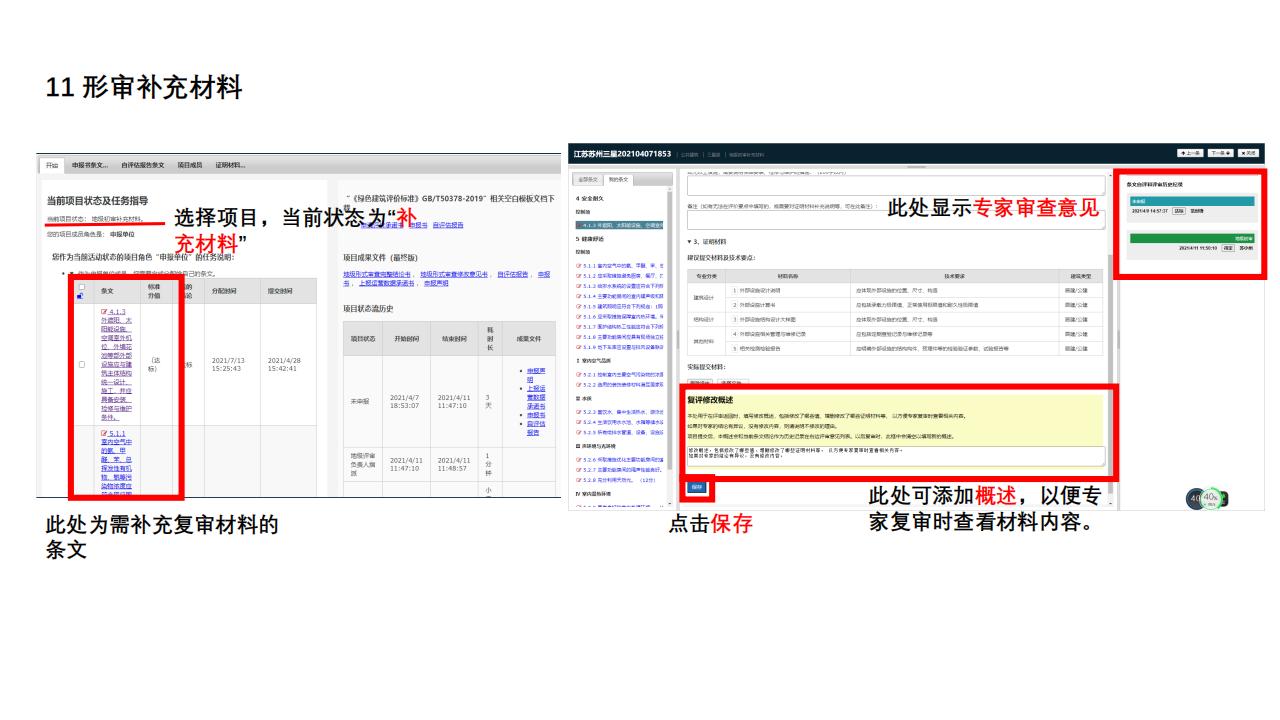Screen dimensions: 1280x720
Task: Open the 开始 tab in the left window
Action: click(x=51, y=165)
